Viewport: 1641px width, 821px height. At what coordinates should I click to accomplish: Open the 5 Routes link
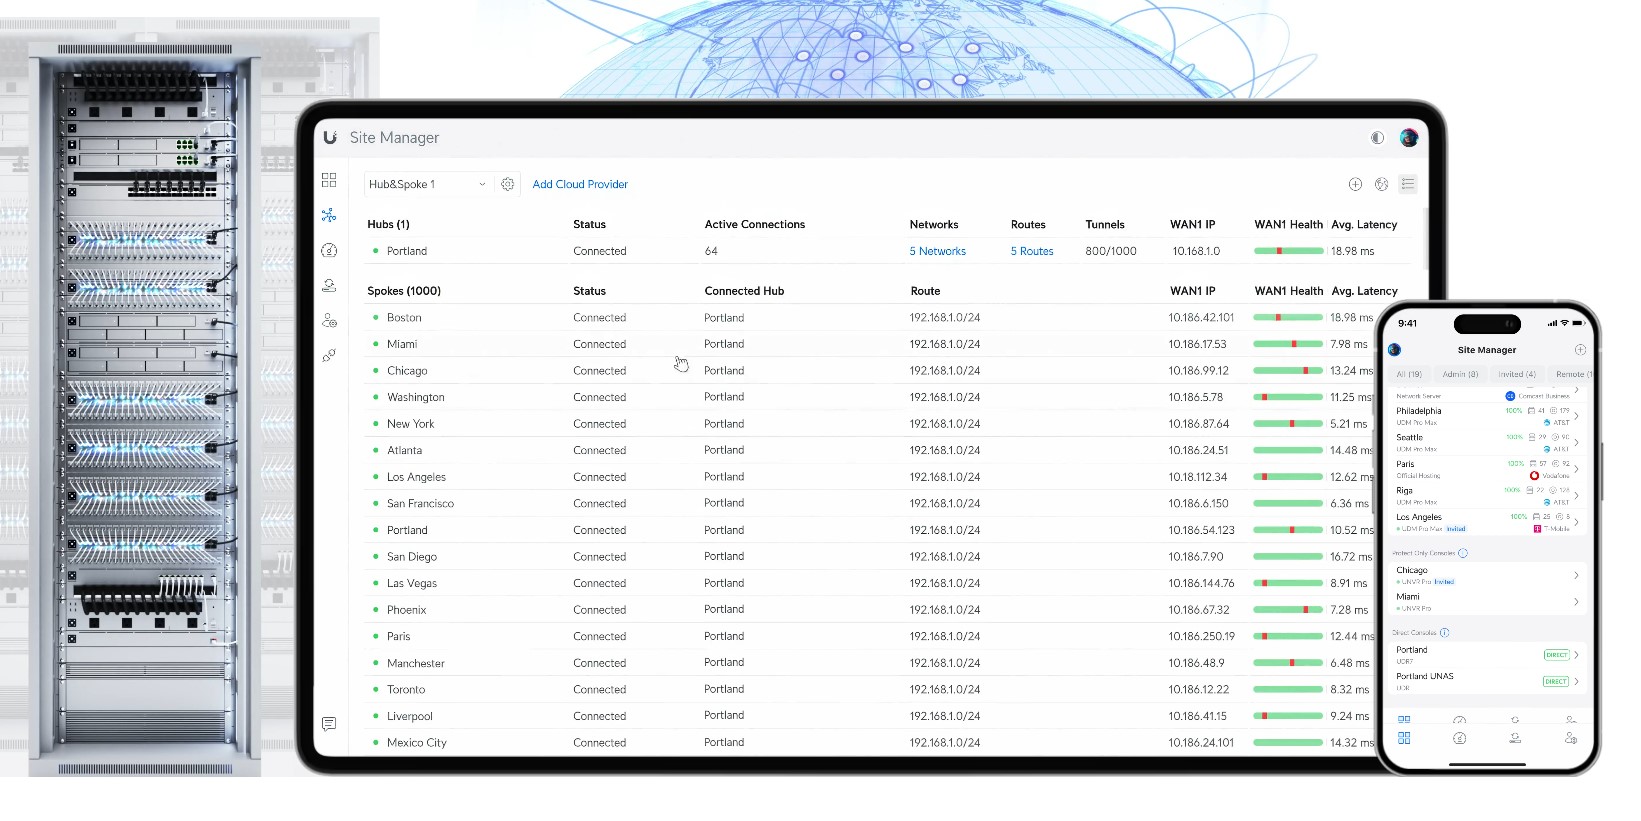click(1031, 251)
